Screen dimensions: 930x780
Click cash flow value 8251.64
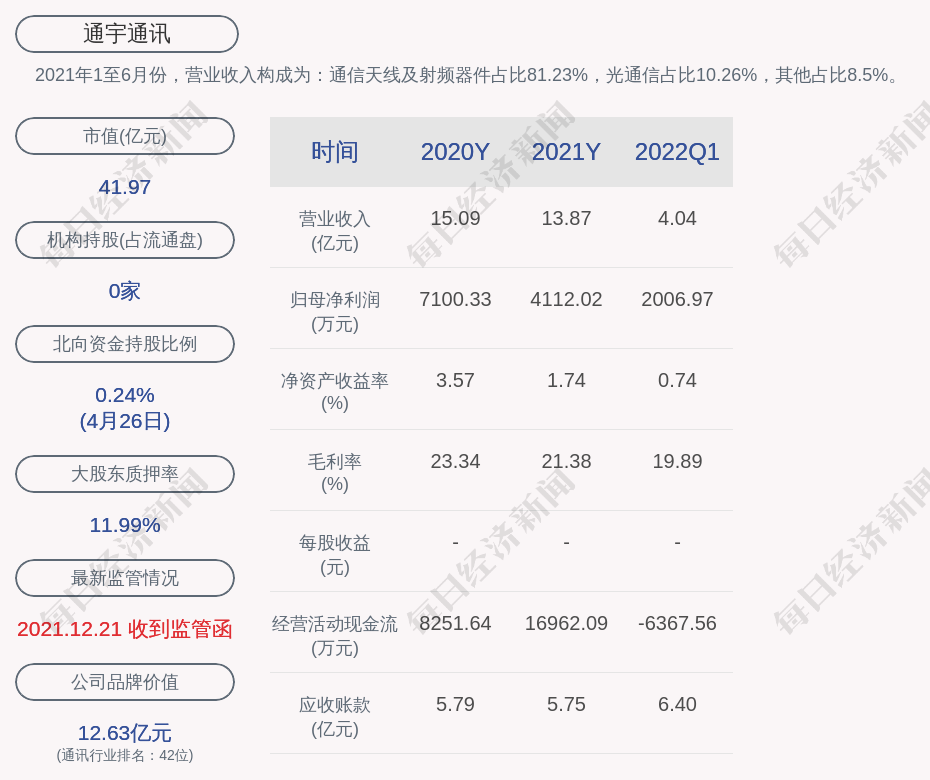[455, 623]
